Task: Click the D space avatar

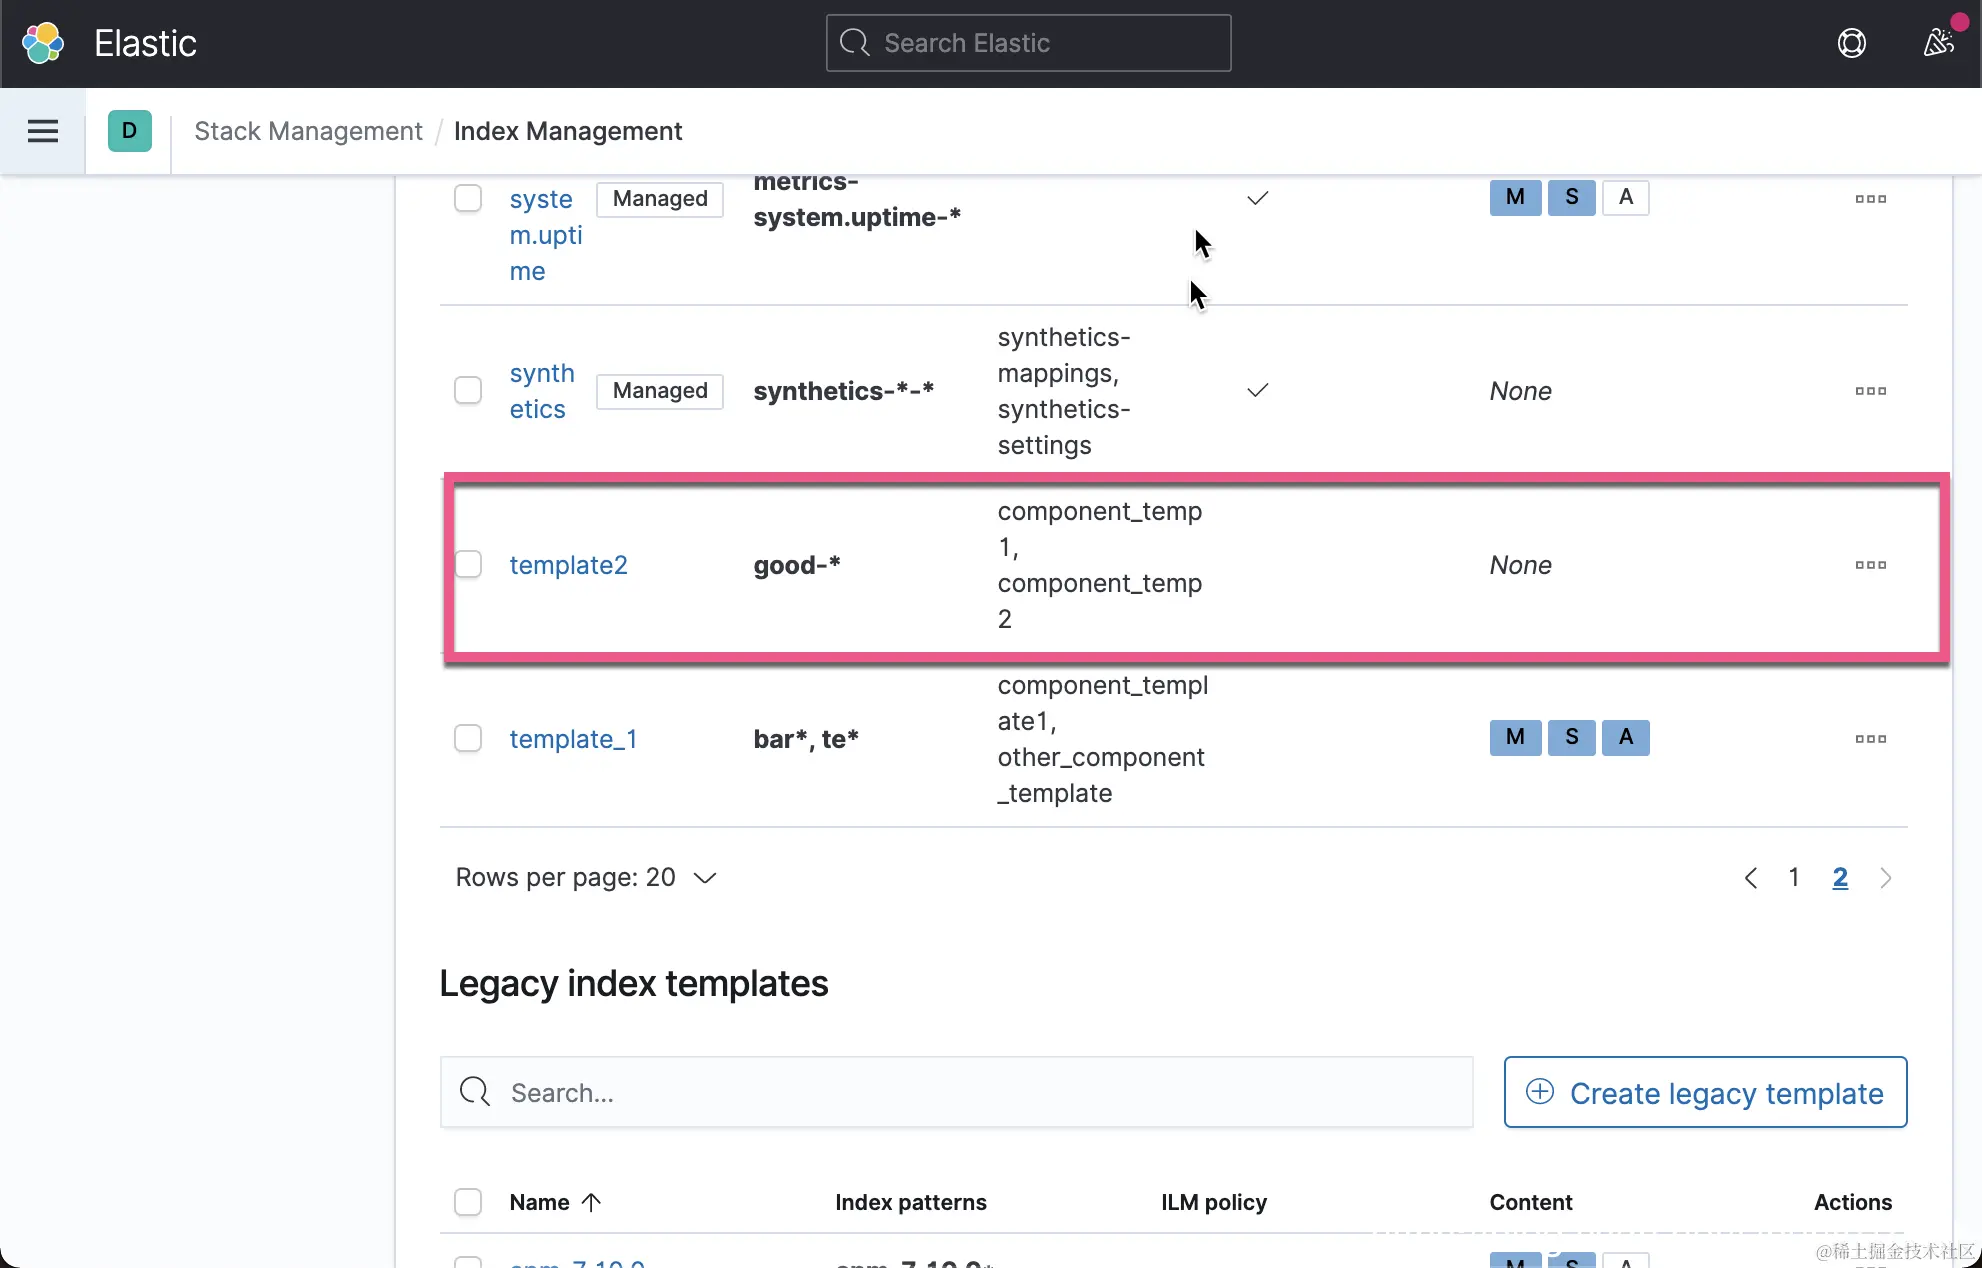Action: 129,131
